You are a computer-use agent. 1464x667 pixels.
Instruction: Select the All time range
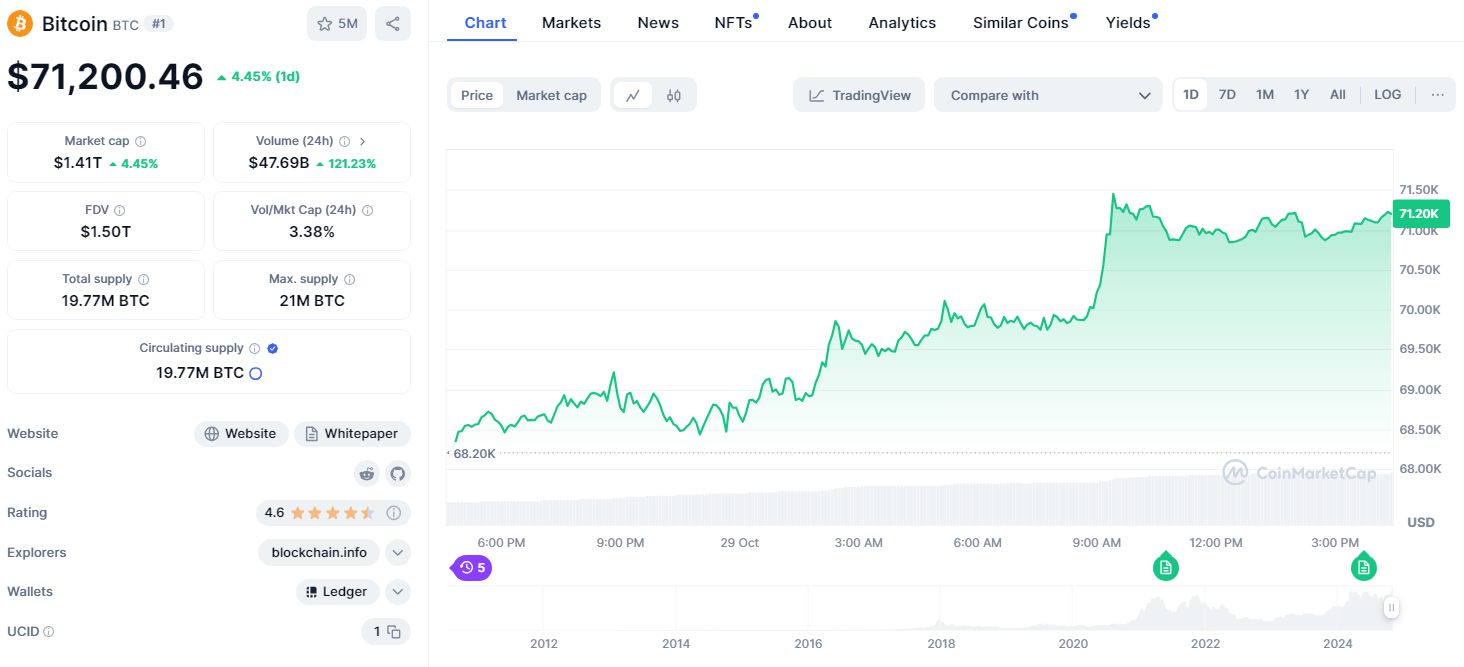pyautogui.click(x=1338, y=95)
